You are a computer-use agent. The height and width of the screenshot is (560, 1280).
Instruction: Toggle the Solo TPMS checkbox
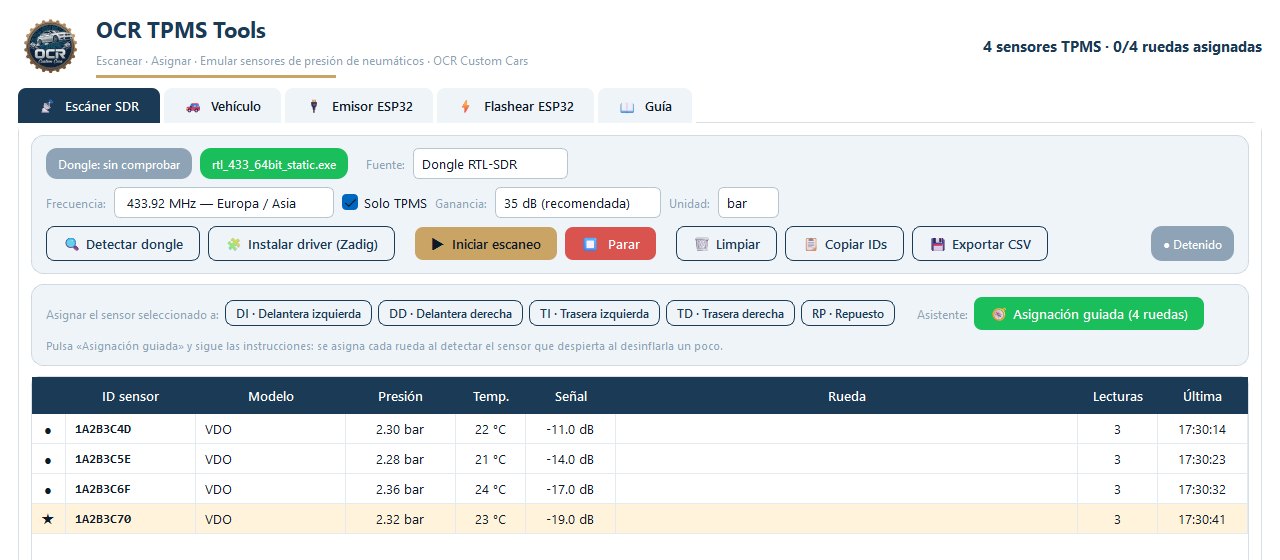(x=350, y=202)
